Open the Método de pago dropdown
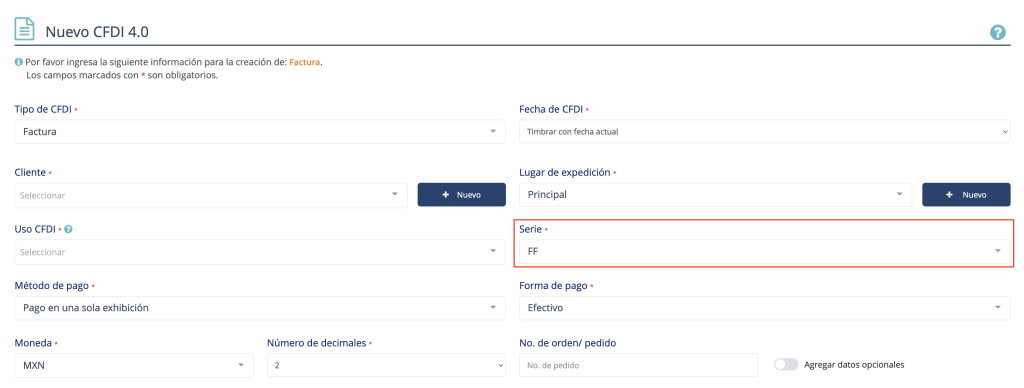 [260, 308]
